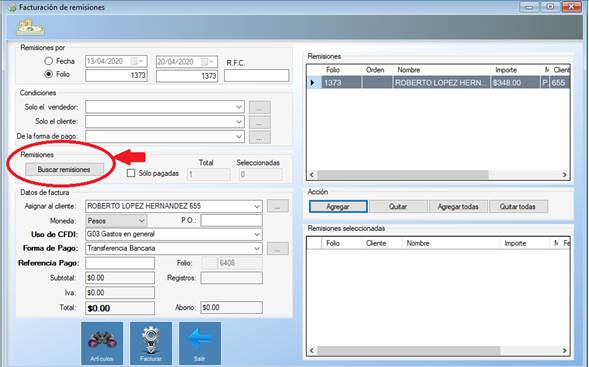The image size is (589, 367).
Task: Click the Total field showing $0.00
Action: pyautogui.click(x=120, y=308)
